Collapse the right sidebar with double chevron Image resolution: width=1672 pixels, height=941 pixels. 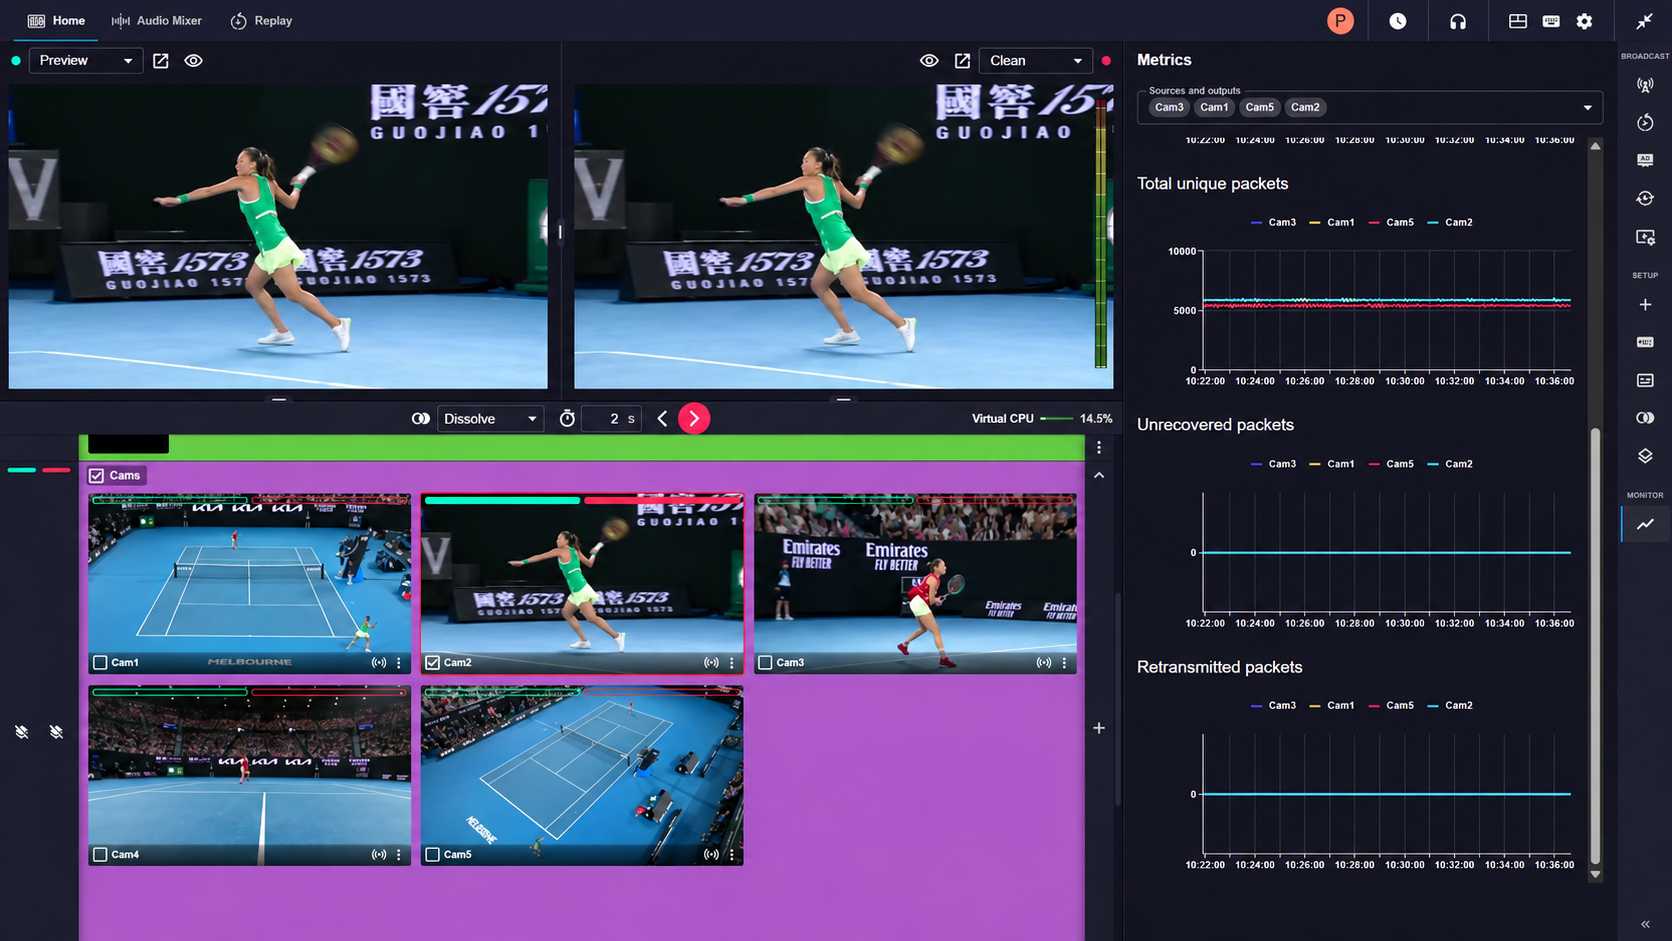tap(1645, 924)
